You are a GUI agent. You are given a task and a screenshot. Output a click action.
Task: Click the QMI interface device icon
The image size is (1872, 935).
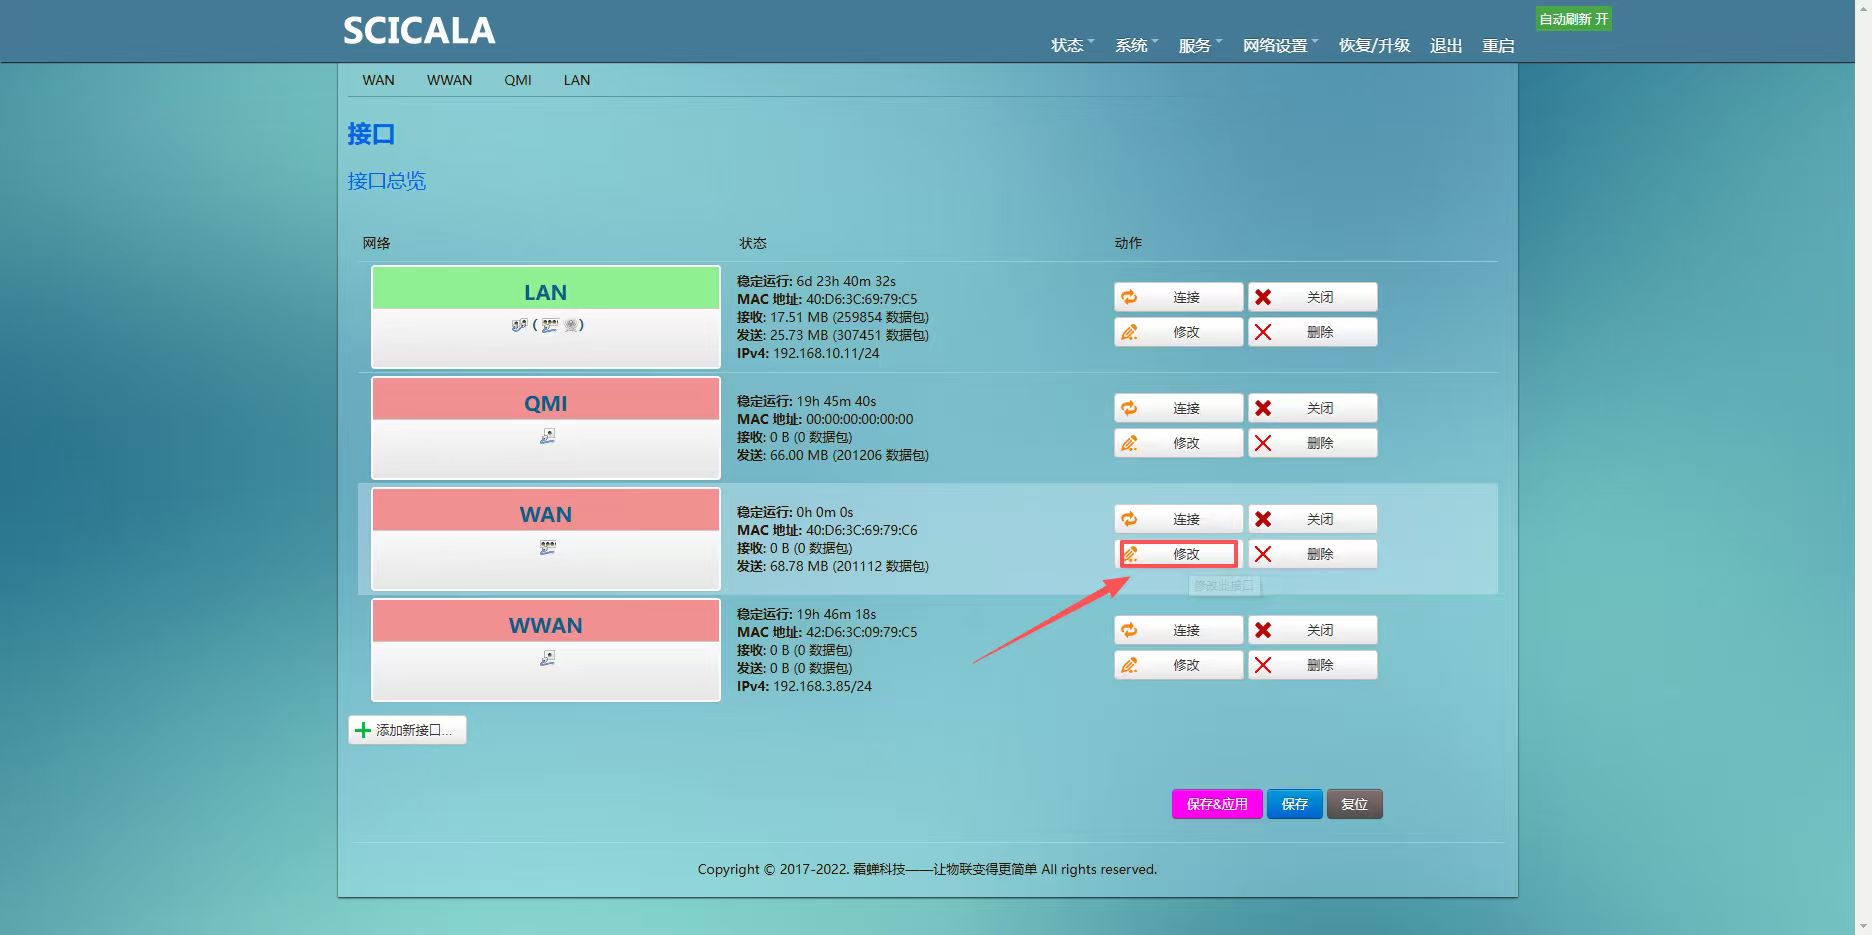click(x=547, y=436)
